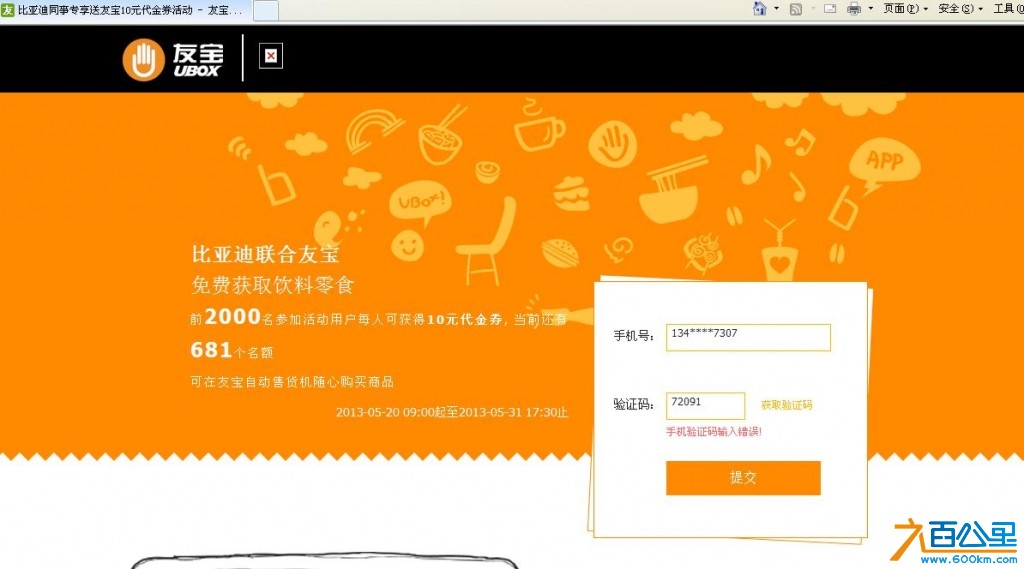Open the Home button dropdown arrow
The width and height of the screenshot is (1024, 569).
tap(776, 8)
